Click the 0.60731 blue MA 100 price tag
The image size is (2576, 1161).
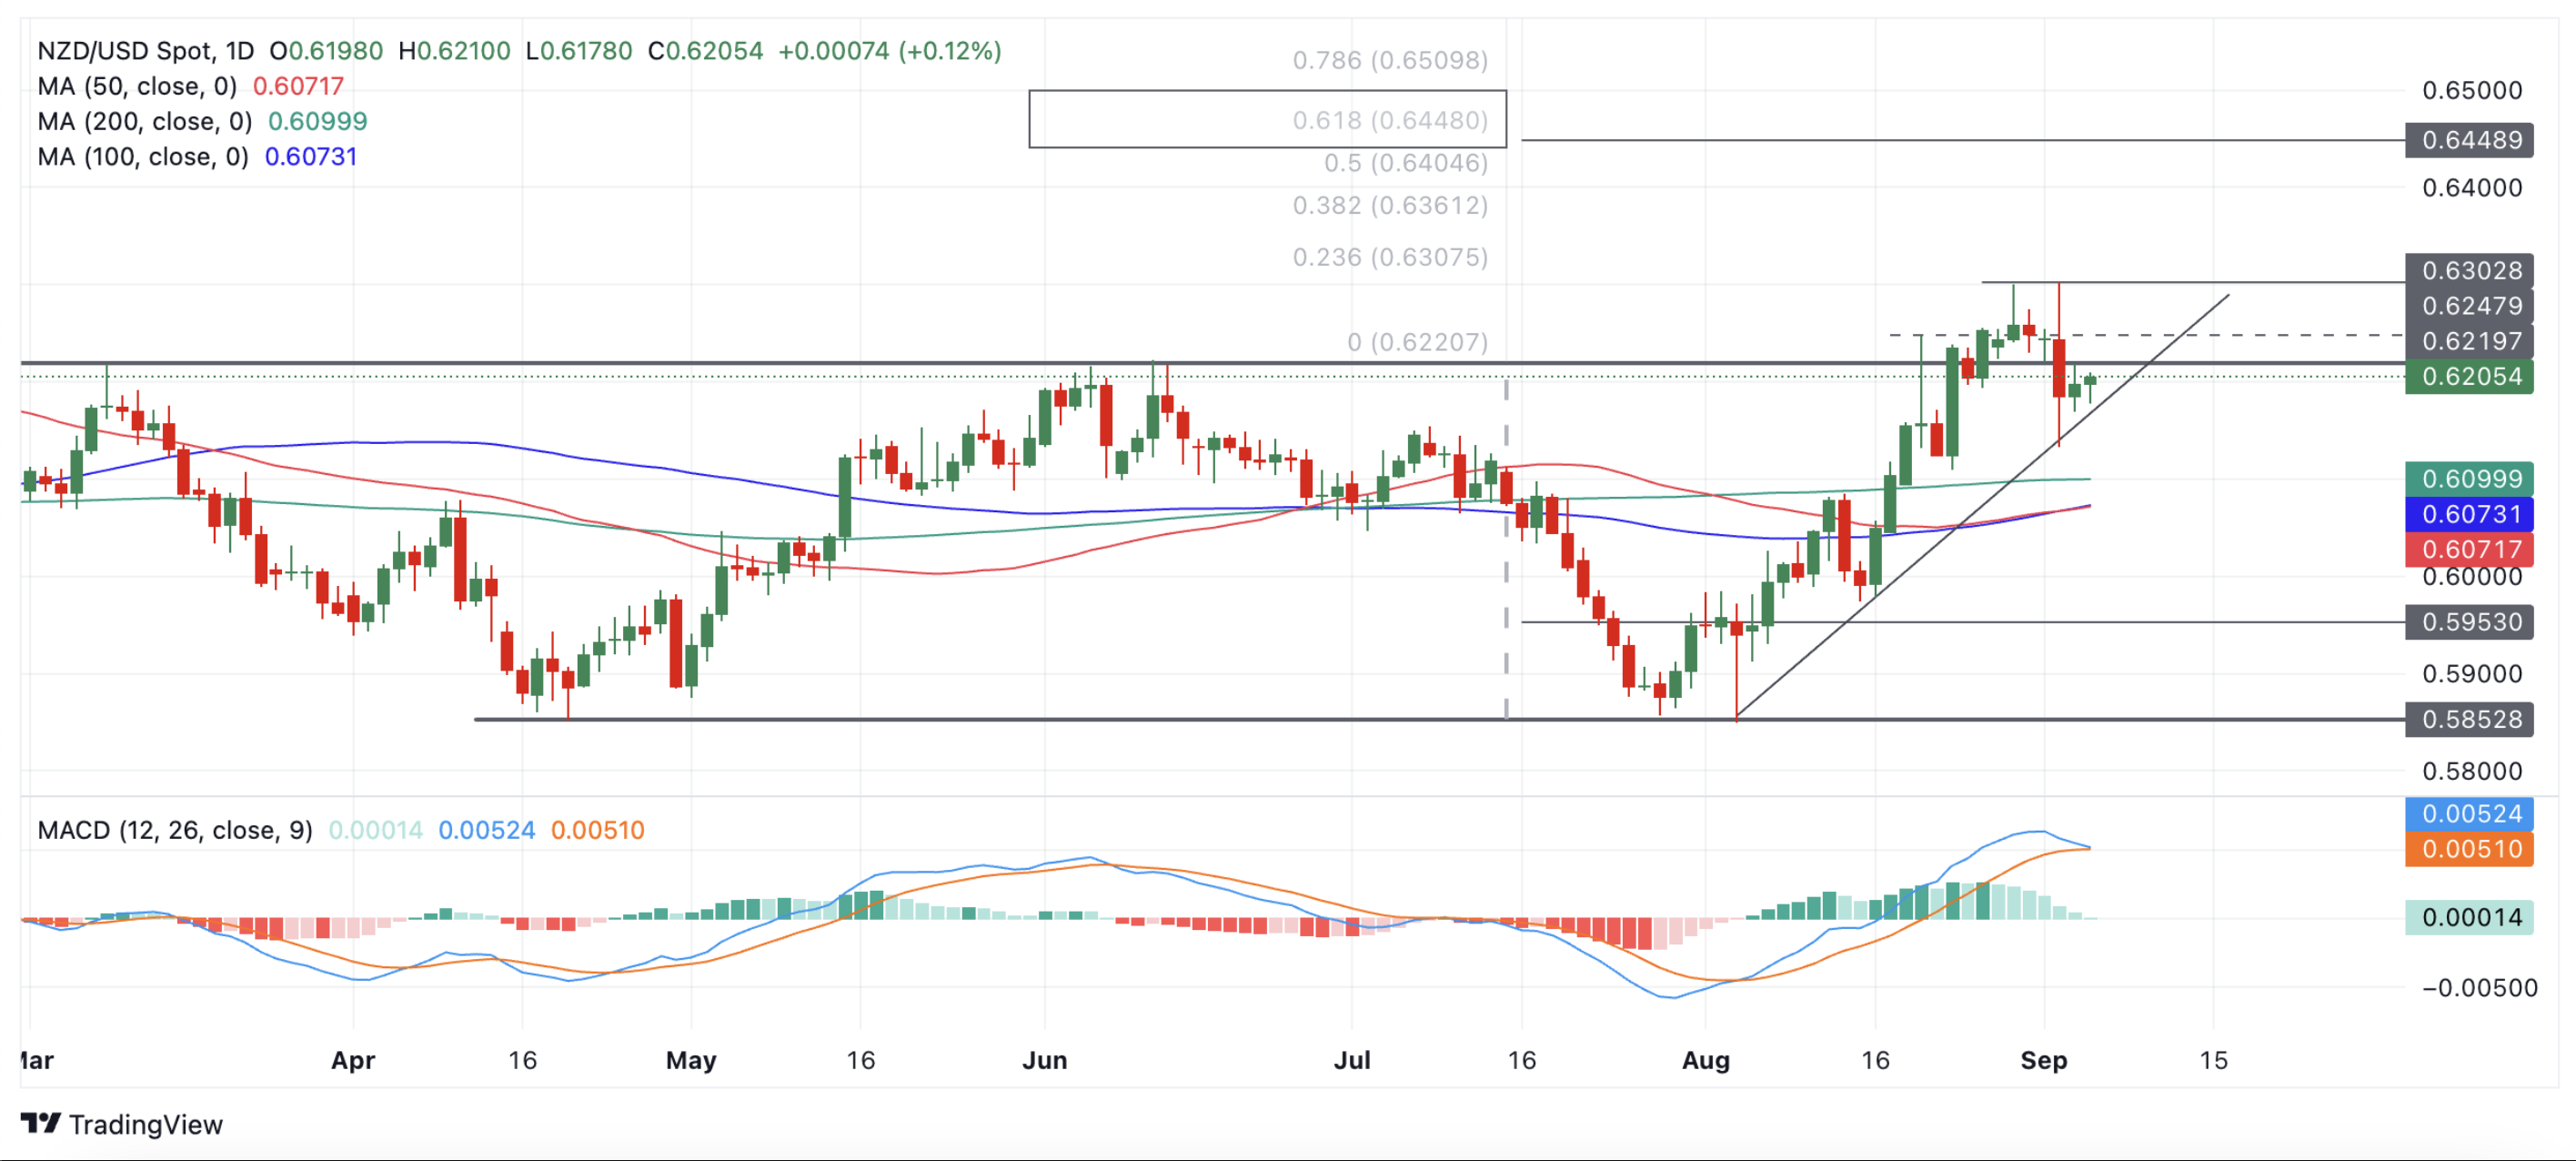tap(2469, 514)
